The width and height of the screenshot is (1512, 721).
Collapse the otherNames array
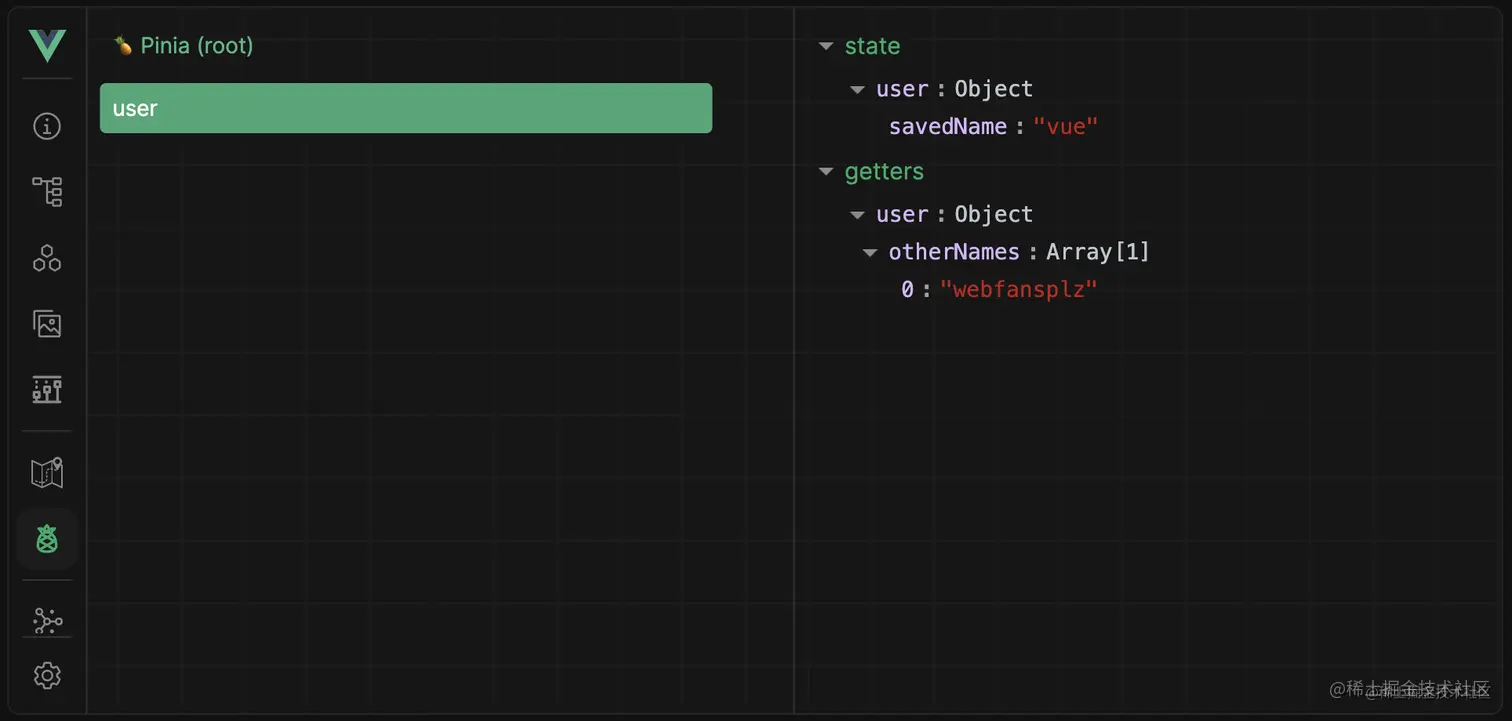pos(870,252)
